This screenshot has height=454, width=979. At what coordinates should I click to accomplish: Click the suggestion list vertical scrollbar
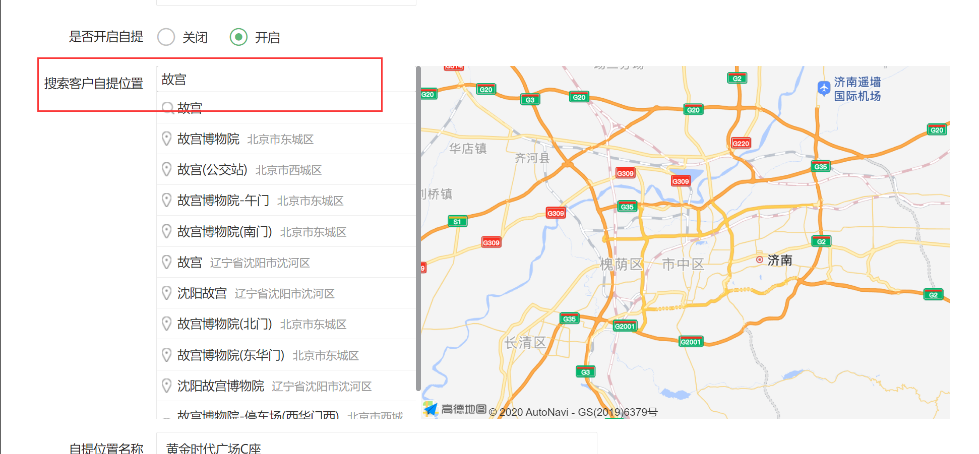point(418,229)
